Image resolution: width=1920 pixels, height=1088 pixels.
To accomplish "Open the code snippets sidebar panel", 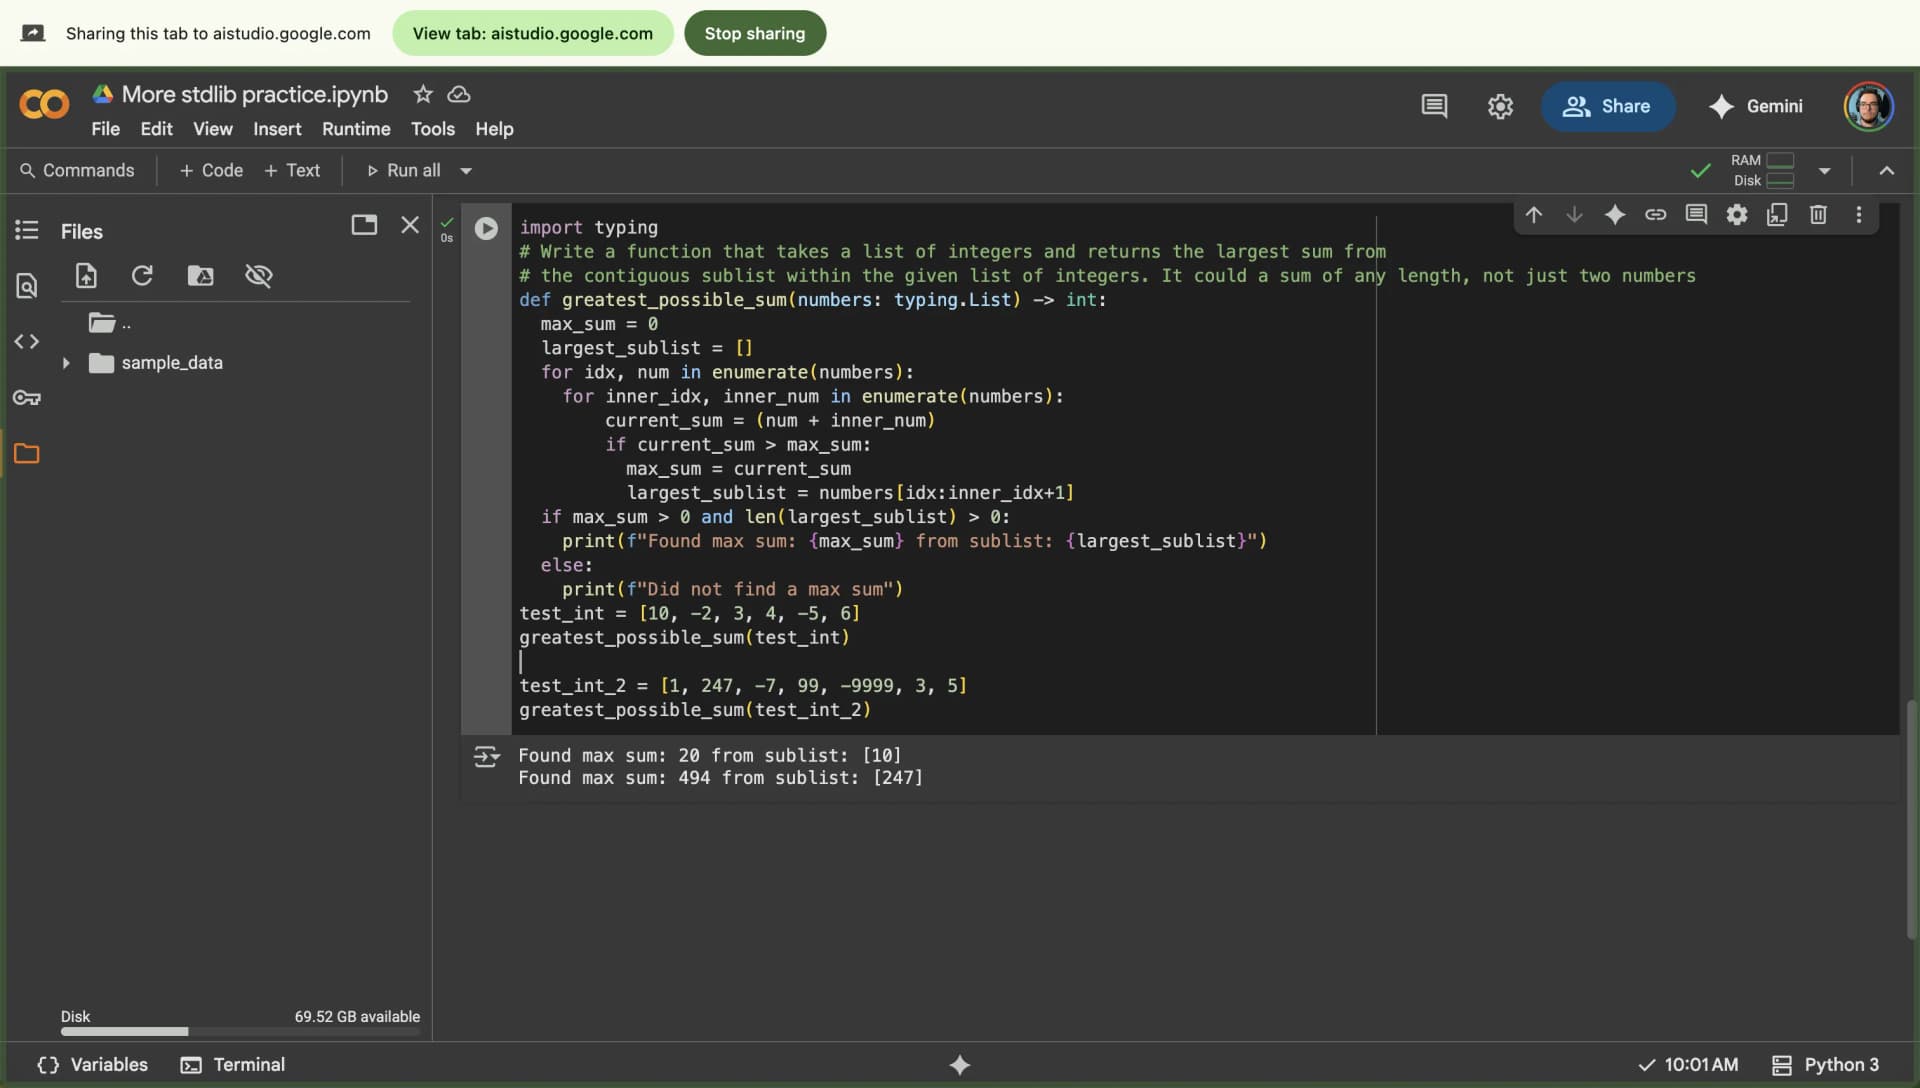I will coord(27,341).
